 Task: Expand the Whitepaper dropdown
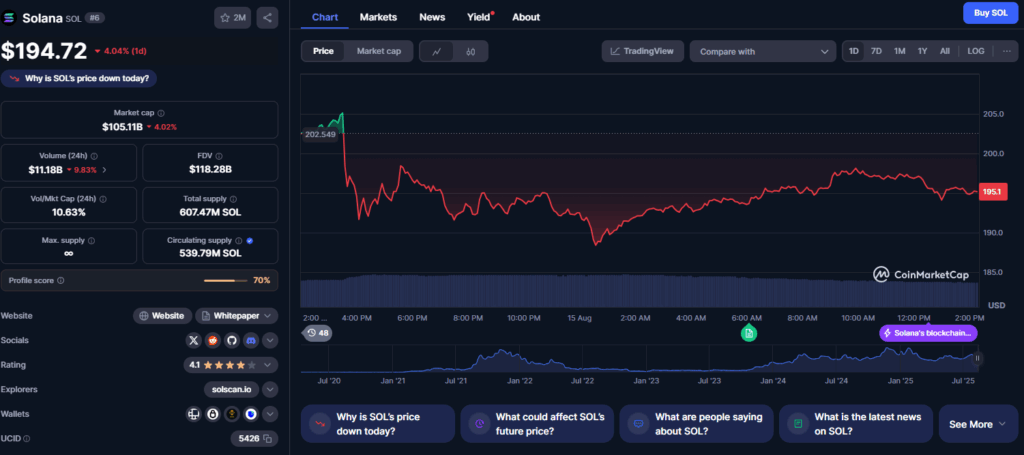pos(236,316)
